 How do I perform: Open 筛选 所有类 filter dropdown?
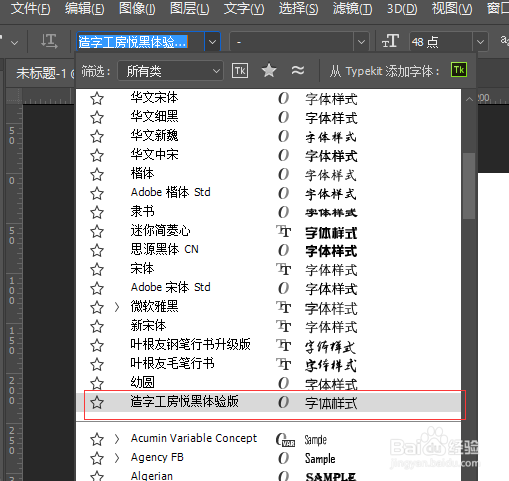point(171,71)
